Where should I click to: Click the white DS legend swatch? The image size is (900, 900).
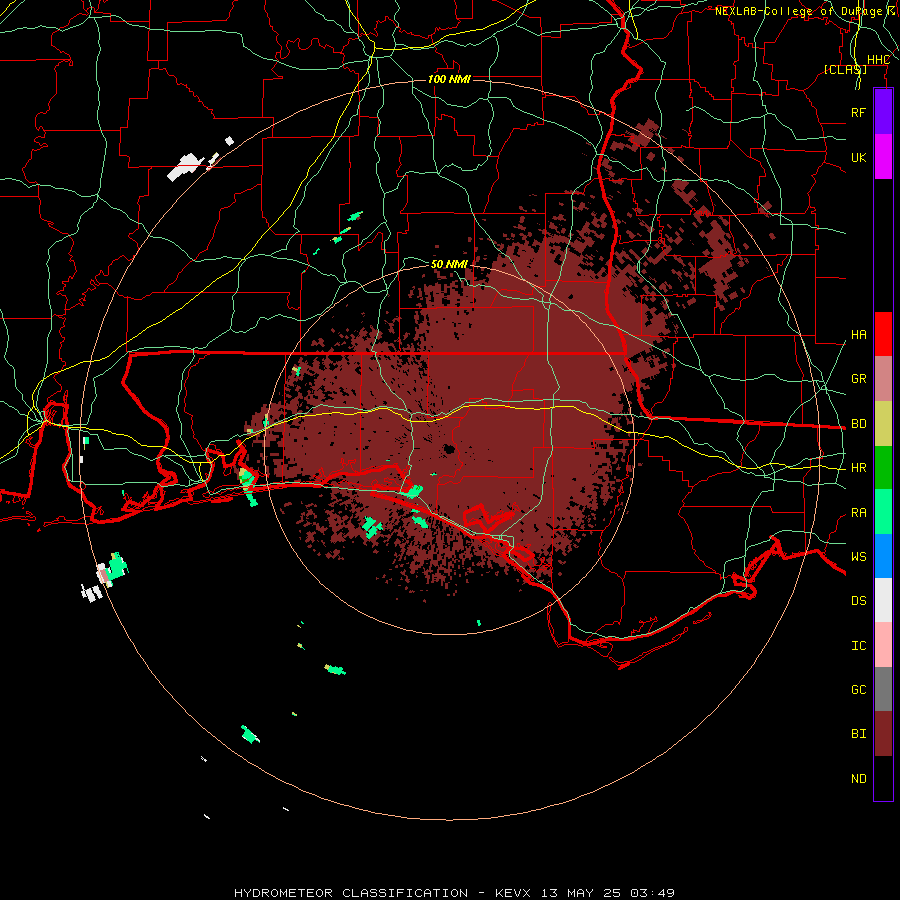click(883, 600)
